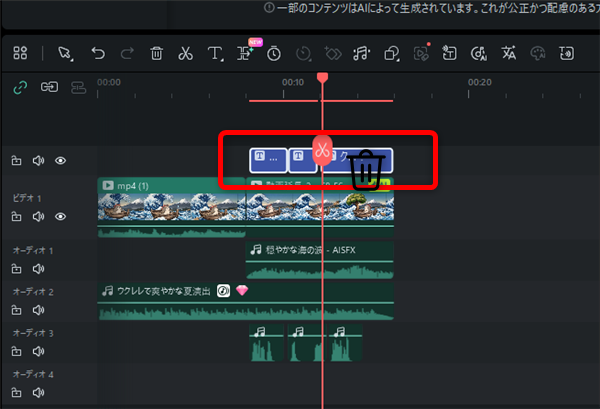Click the four-squares layout icon in the toolbar
Image resolution: width=600 pixels, height=409 pixels.
click(20, 53)
